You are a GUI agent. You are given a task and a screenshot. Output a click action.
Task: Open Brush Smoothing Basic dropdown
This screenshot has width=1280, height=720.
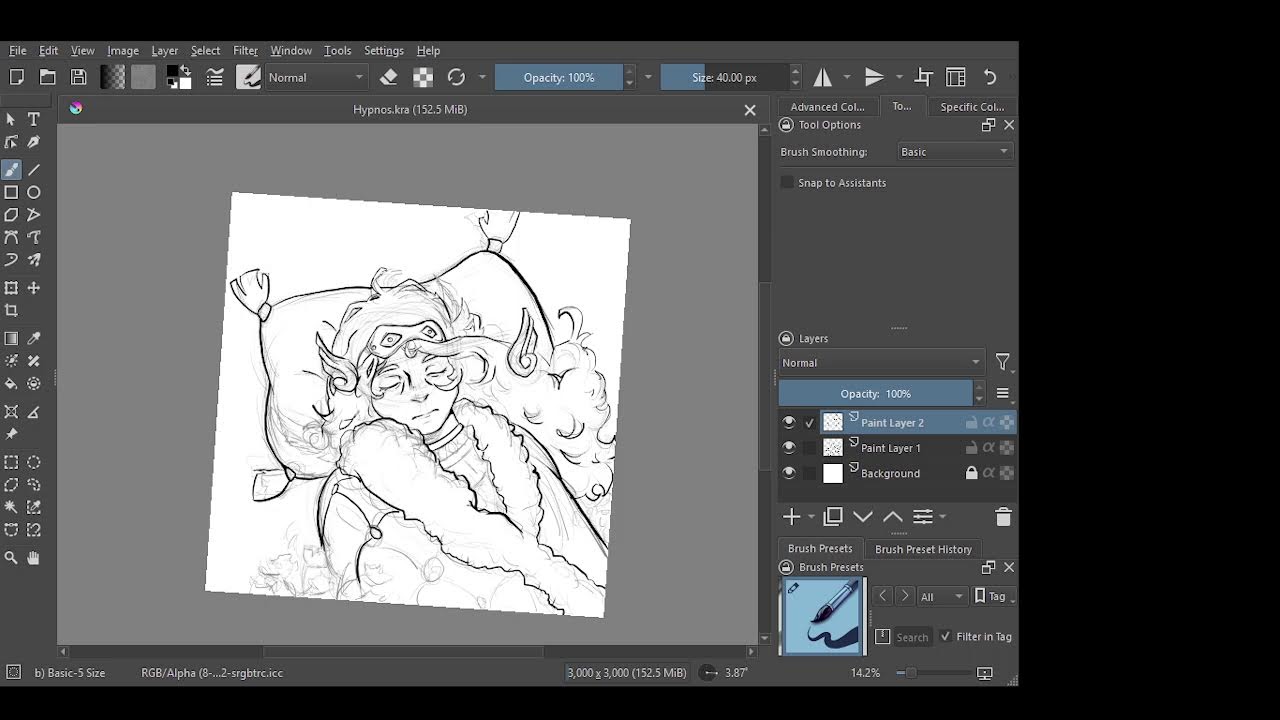tap(955, 152)
